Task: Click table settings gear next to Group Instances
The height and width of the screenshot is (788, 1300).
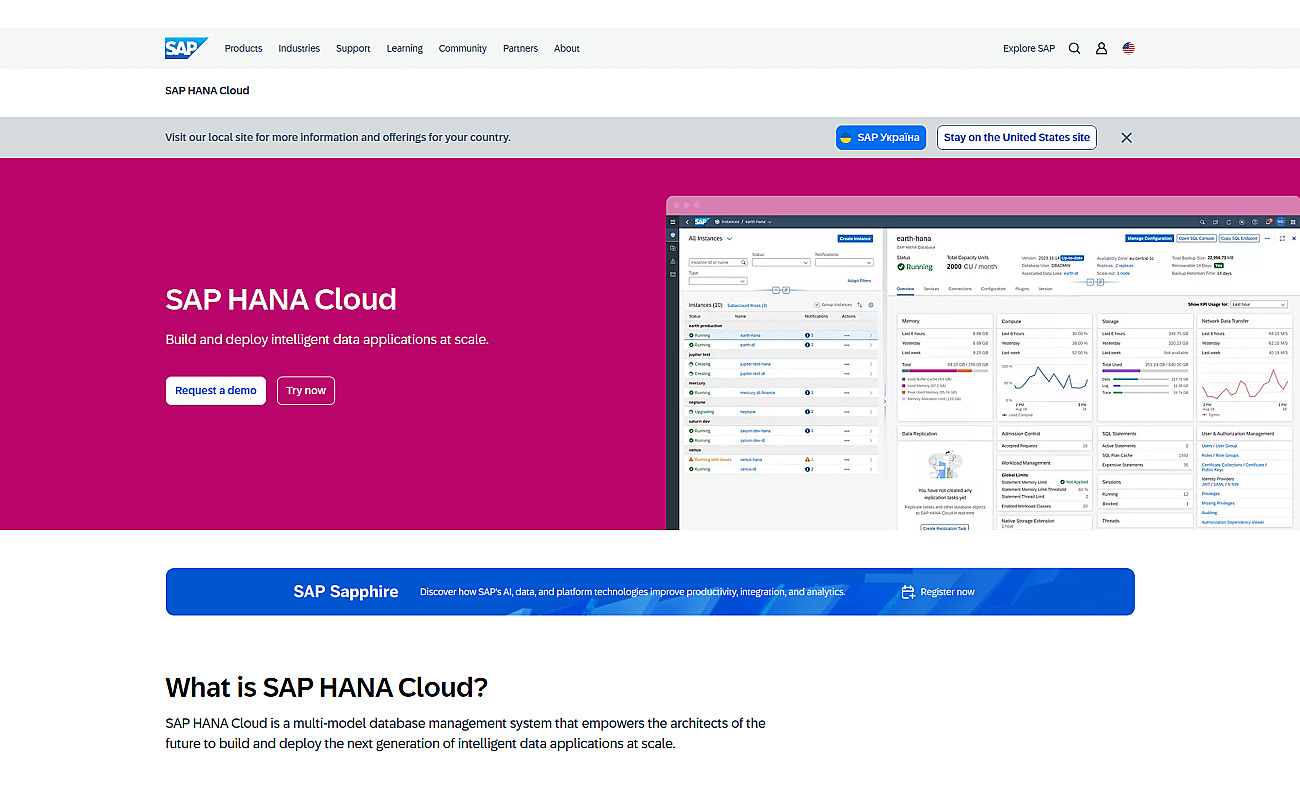Action: tap(871, 305)
